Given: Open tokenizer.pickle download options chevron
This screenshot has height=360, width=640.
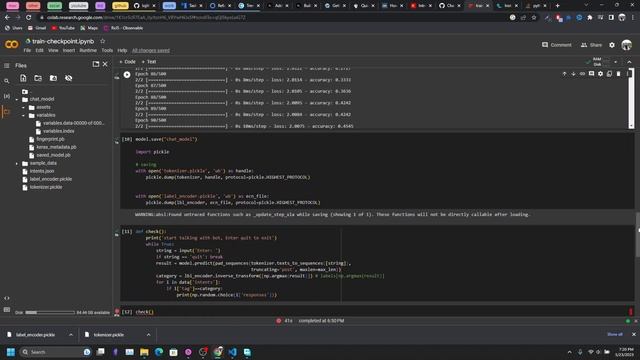Looking at the screenshot, I should click(148, 335).
